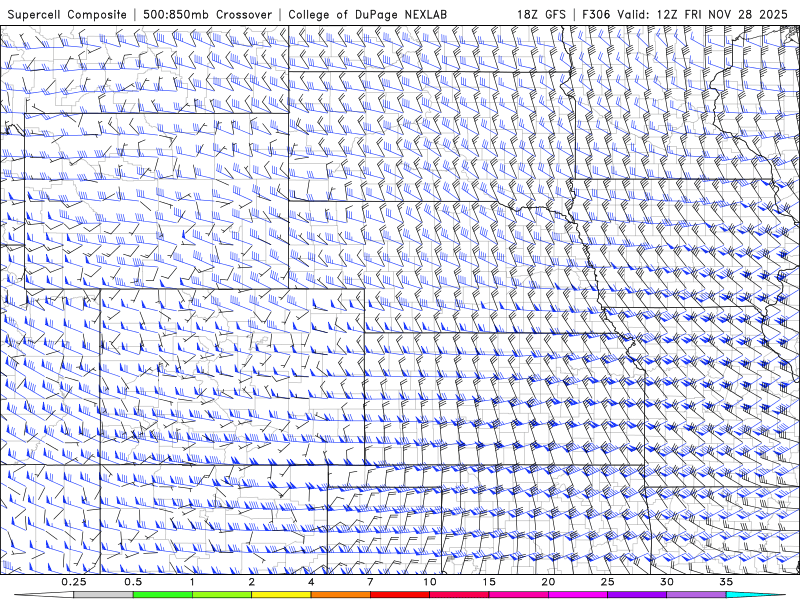Click the gray 0.25–0.5 legend color segment
800x600 pixels.
pyautogui.click(x=103, y=595)
